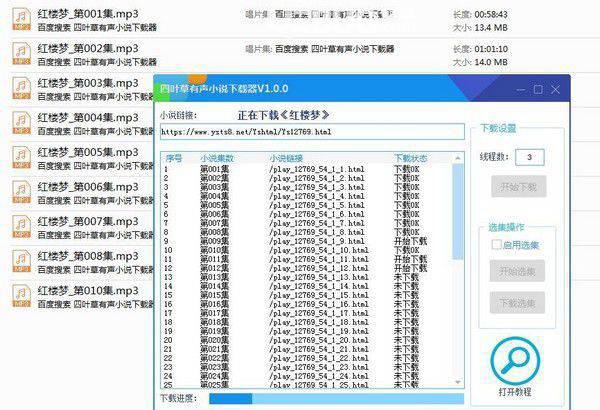This screenshot has height=410, width=600.
Task: Click the 下载选集 button
Action: coord(517,303)
